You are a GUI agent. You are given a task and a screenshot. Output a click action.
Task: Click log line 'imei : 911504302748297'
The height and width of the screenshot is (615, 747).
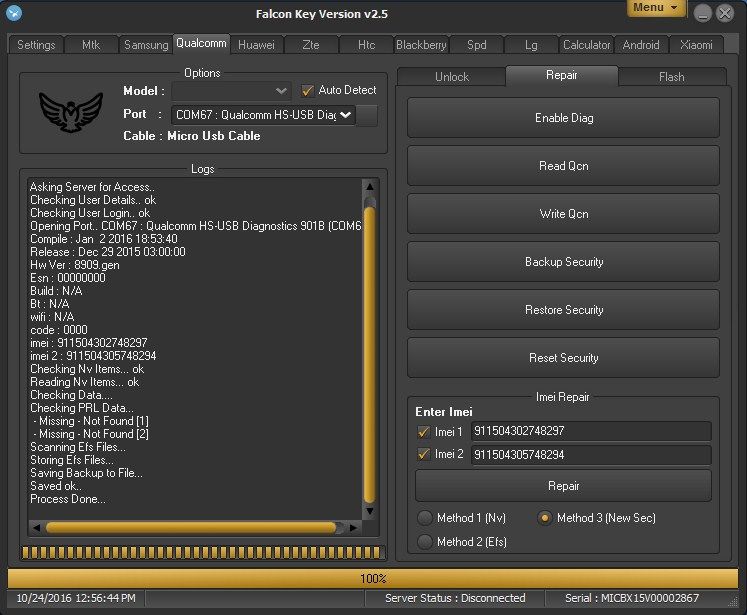(89, 343)
